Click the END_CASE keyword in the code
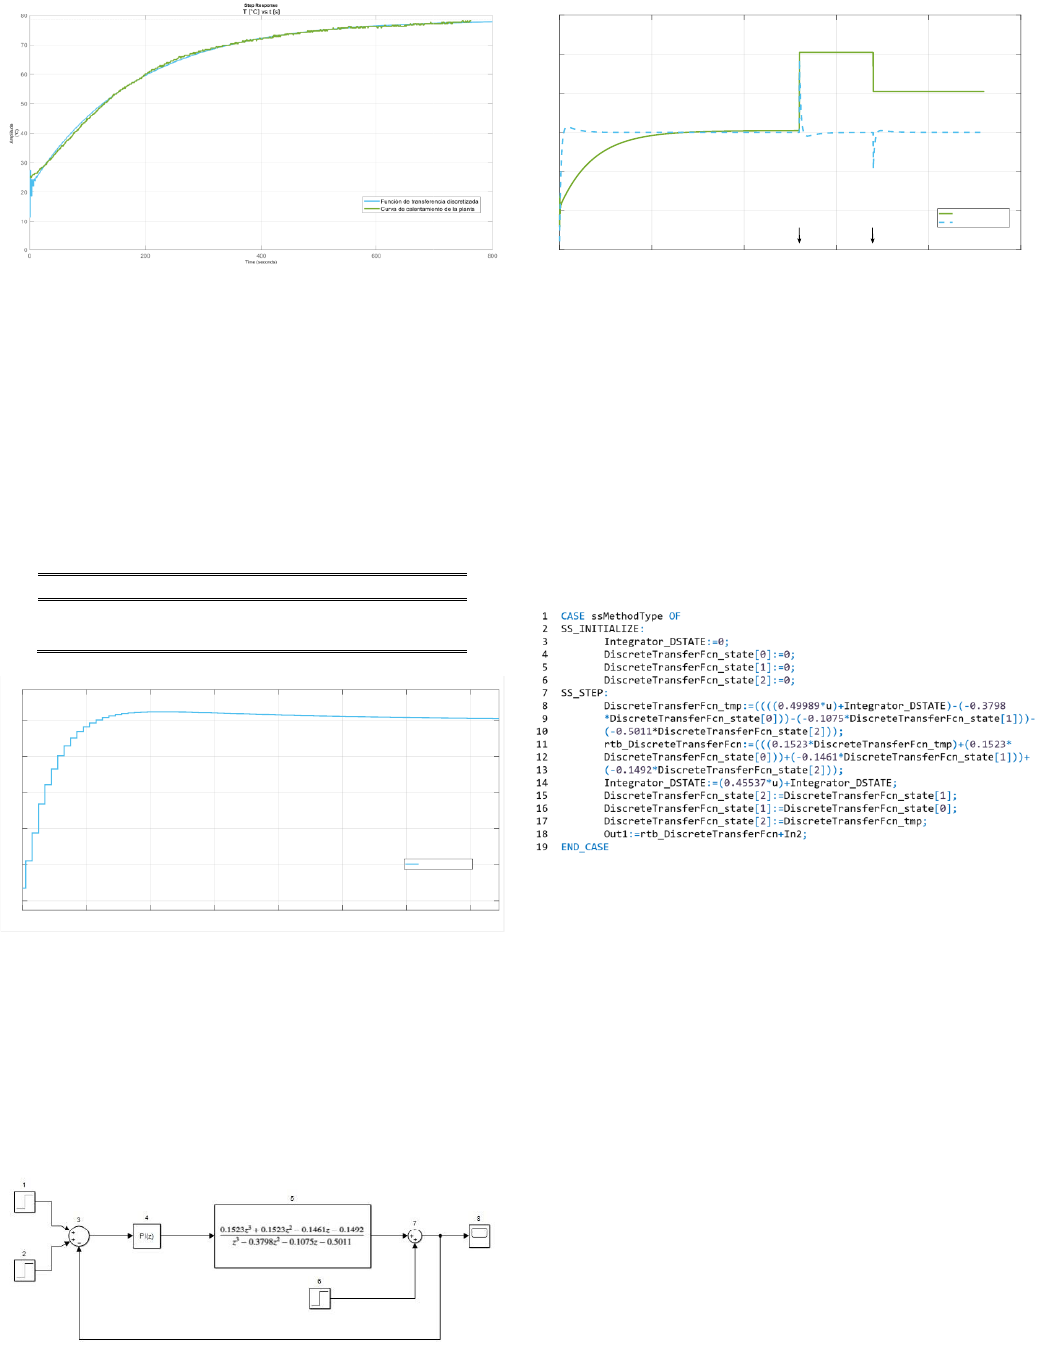 (584, 847)
